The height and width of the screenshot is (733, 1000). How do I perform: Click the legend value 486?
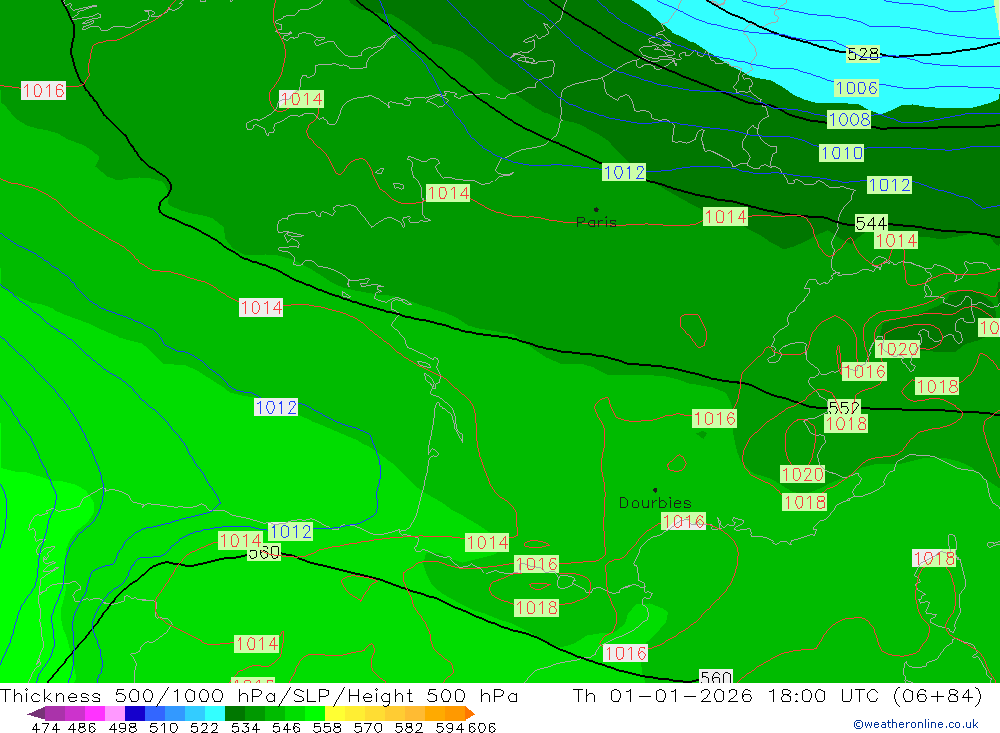pyautogui.click(x=82, y=727)
